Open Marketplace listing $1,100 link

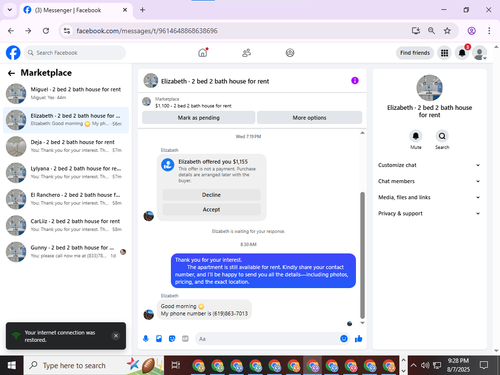click(193, 106)
